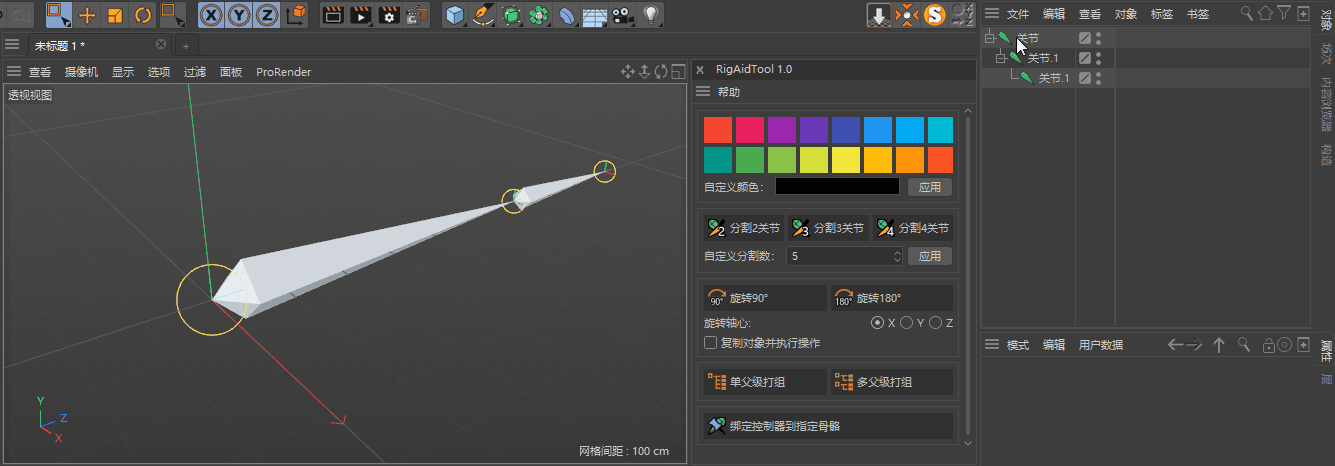Click the camera object icon
Viewport: 1335px width, 466px height.
(x=623, y=15)
